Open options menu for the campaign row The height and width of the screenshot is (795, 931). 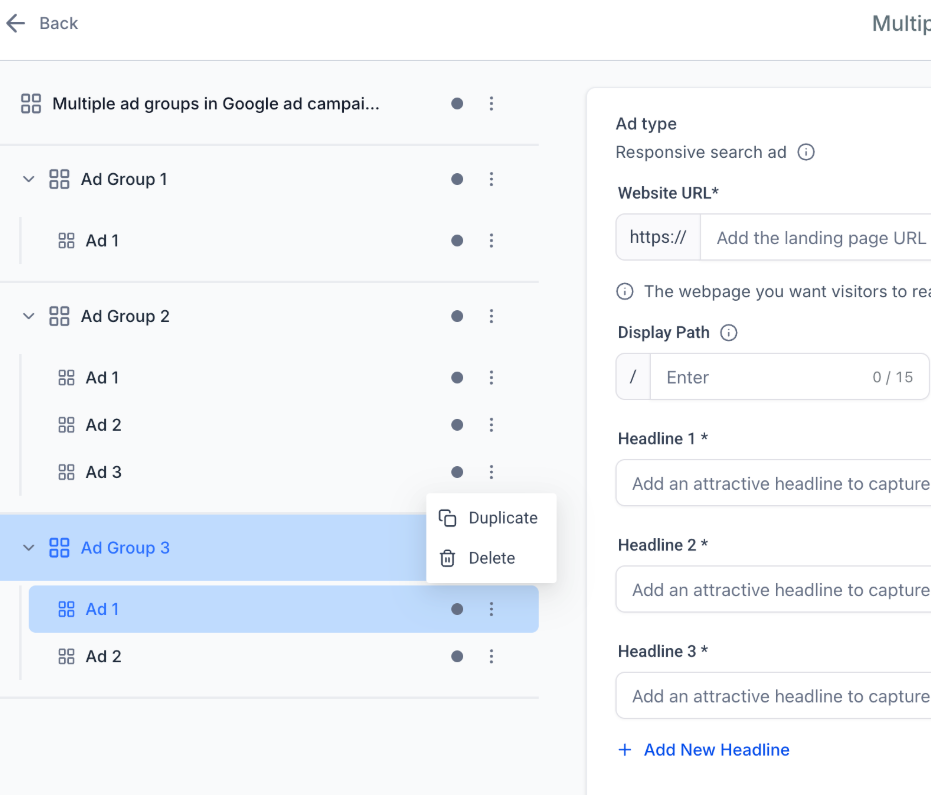491,103
